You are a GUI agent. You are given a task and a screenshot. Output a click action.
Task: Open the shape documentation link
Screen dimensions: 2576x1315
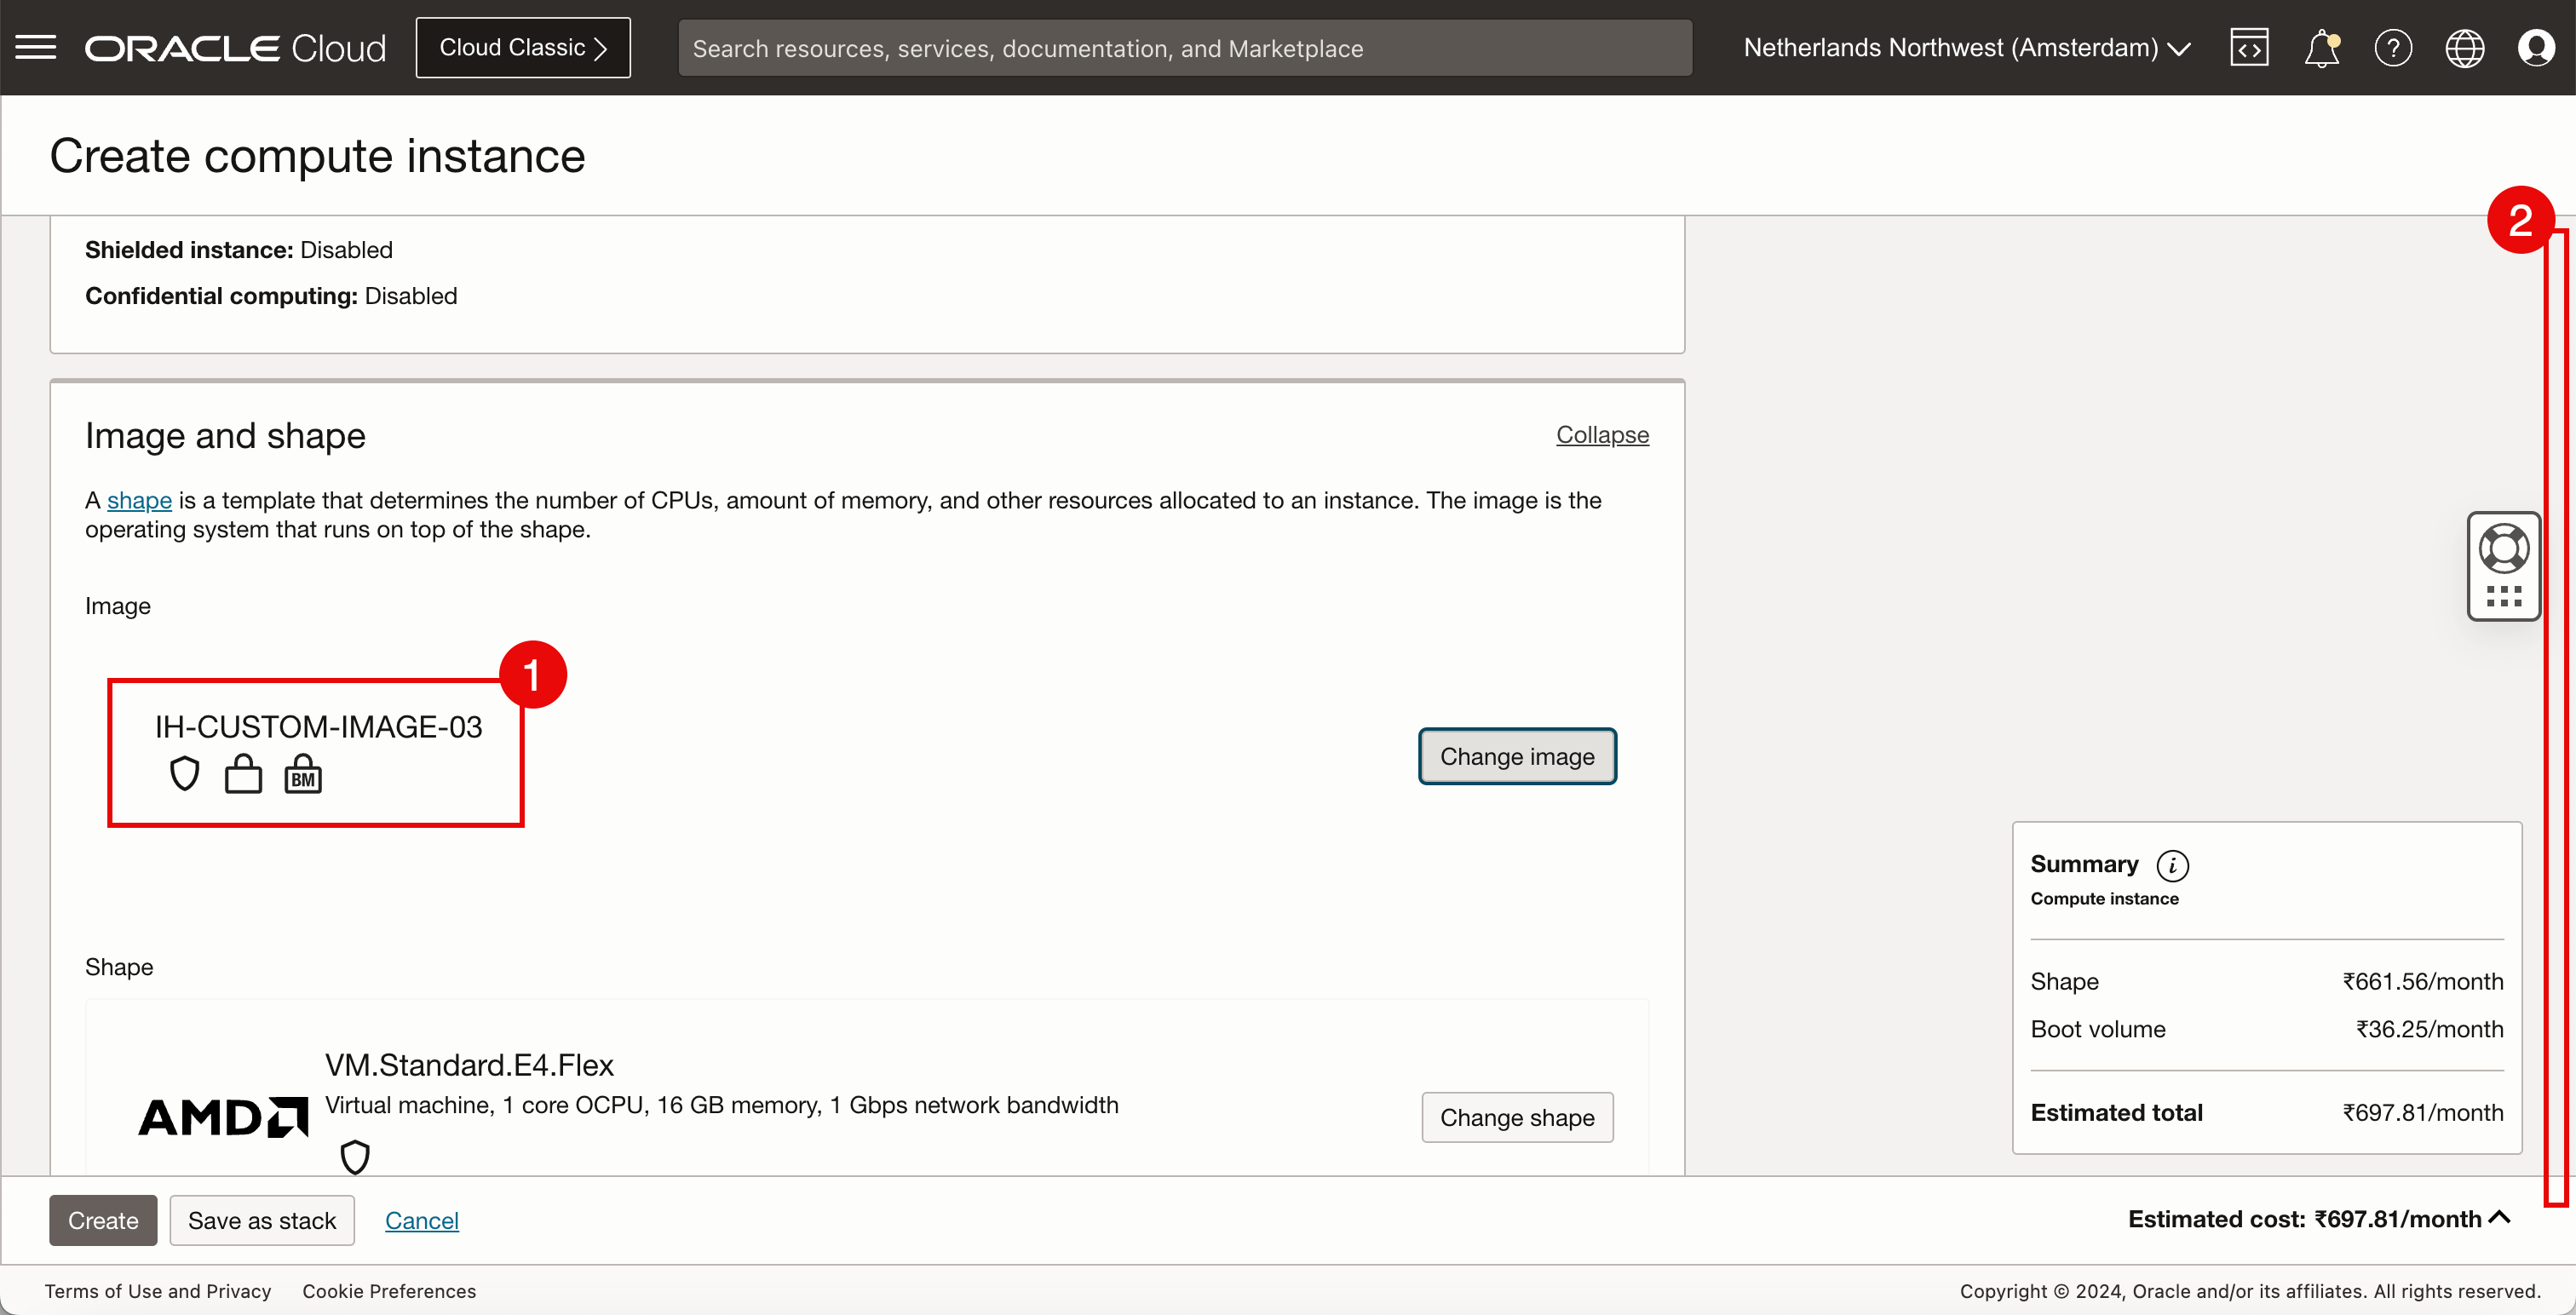[139, 500]
